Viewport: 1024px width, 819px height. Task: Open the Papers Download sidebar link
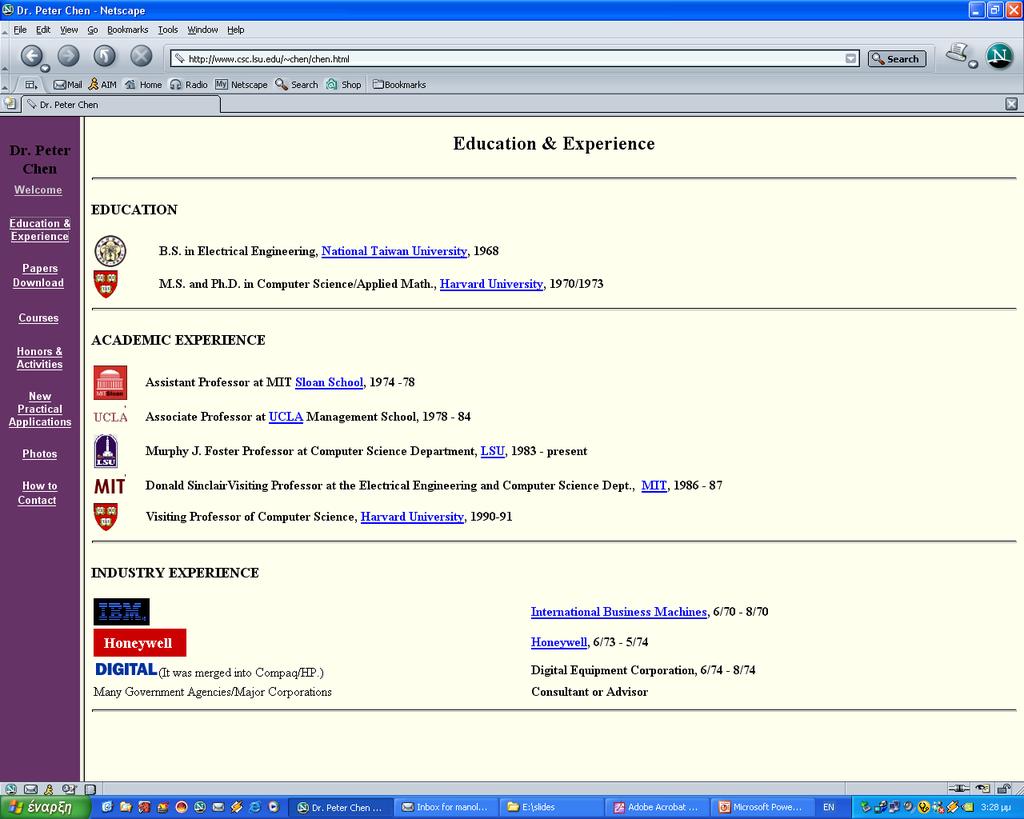tap(39, 276)
